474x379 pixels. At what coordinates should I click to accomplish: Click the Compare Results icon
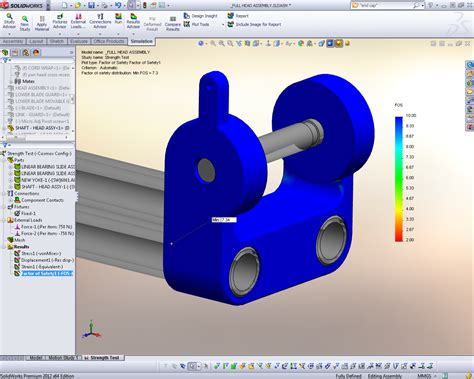pos(173,23)
